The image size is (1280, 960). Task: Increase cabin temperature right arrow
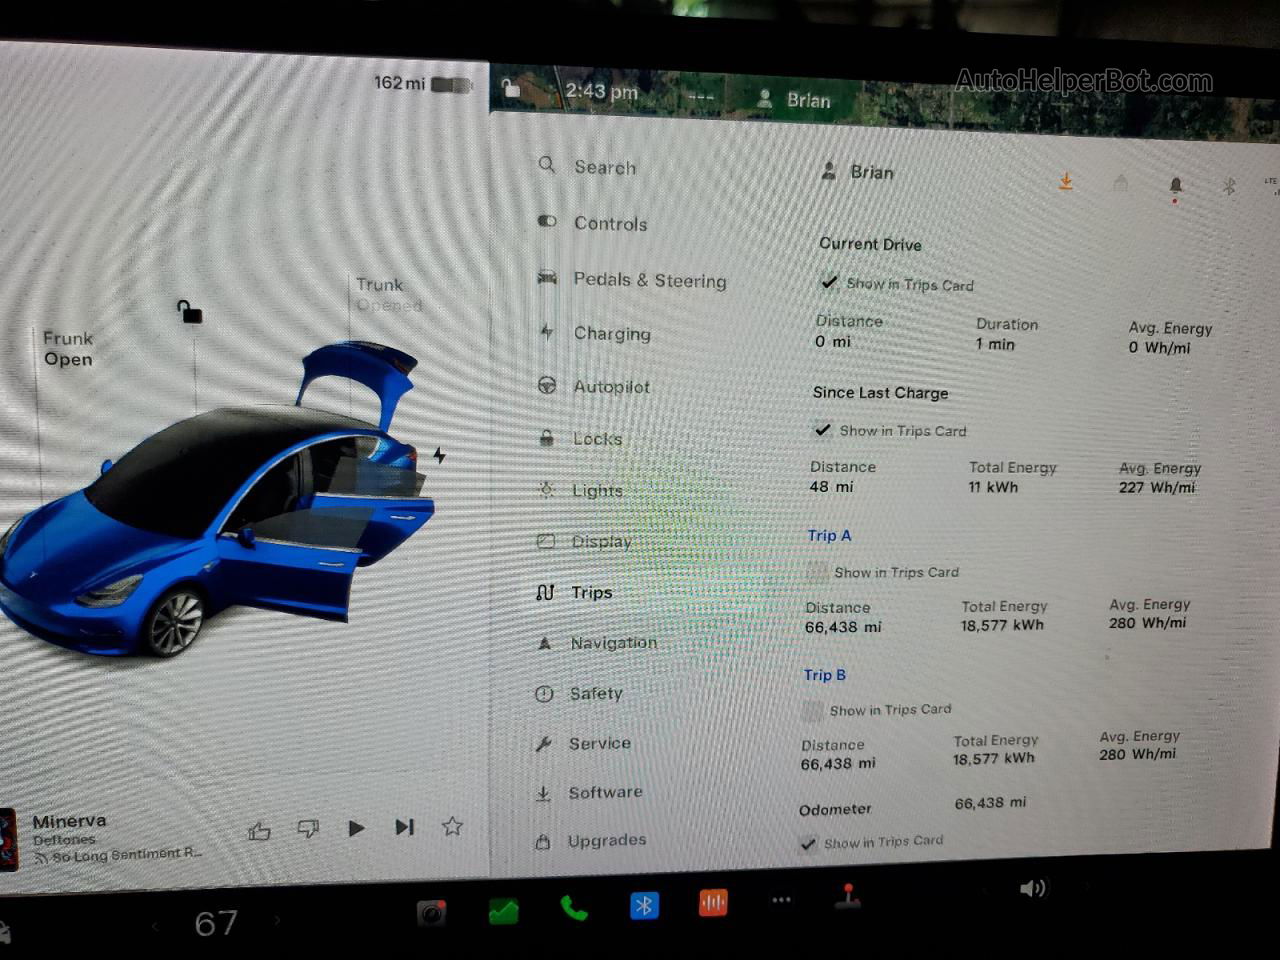277,921
